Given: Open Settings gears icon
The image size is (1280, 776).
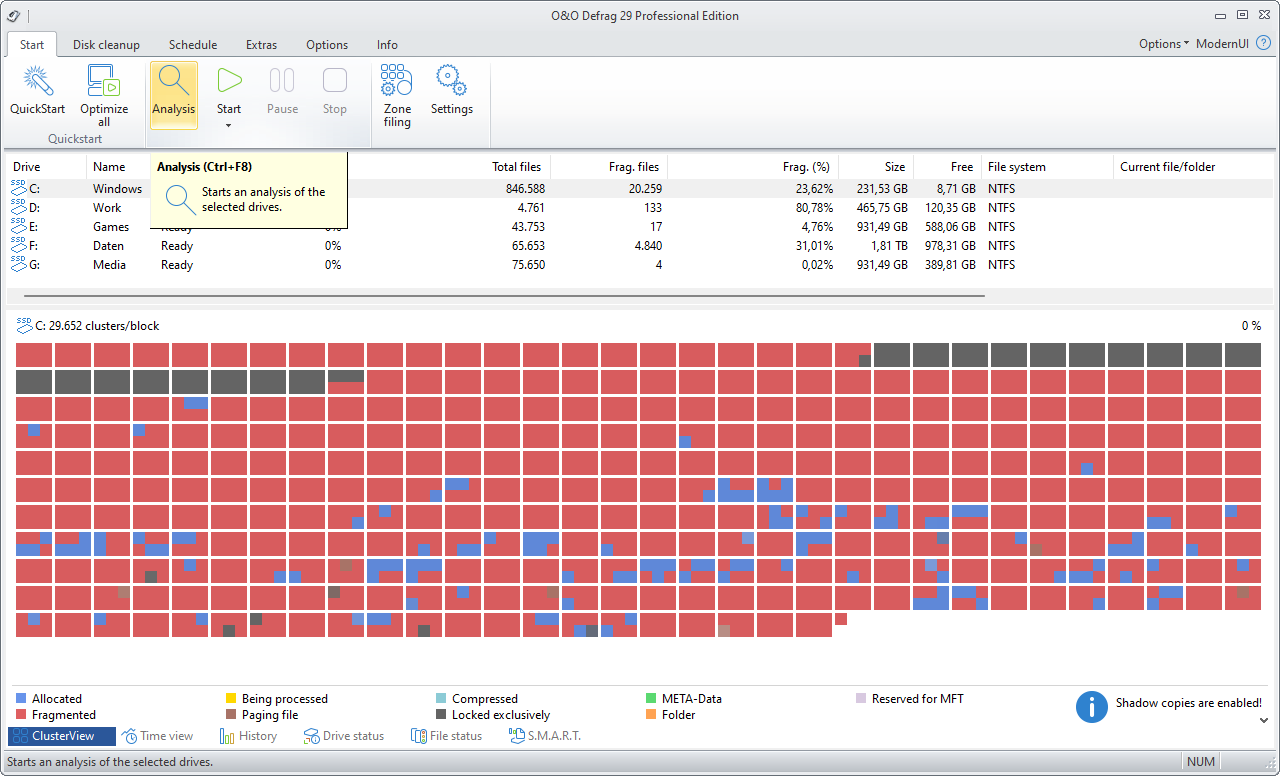Looking at the screenshot, I should pyautogui.click(x=452, y=80).
